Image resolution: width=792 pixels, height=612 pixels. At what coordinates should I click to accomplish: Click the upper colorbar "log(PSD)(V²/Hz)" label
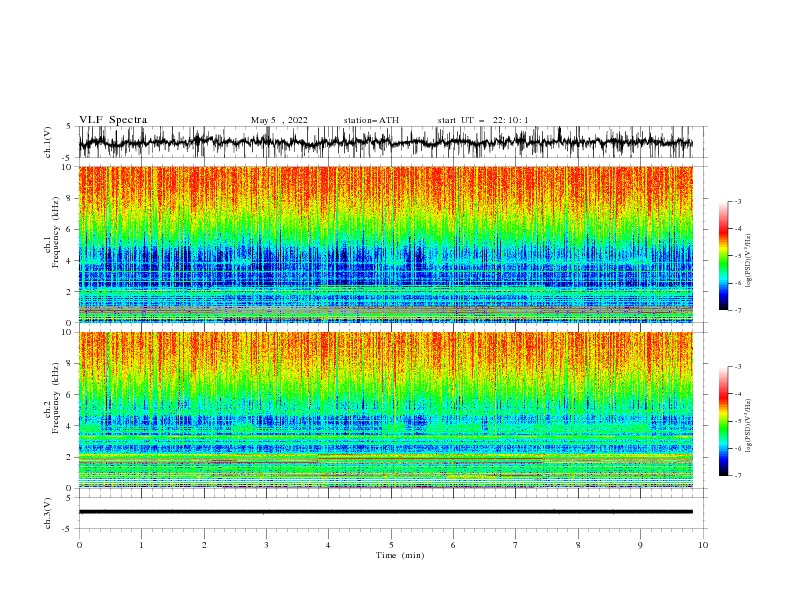(x=749, y=261)
